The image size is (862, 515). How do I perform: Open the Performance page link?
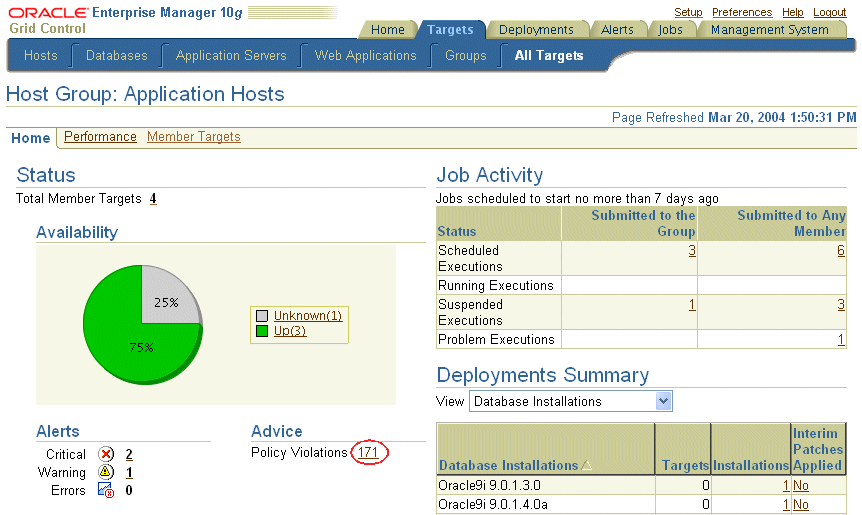point(100,136)
